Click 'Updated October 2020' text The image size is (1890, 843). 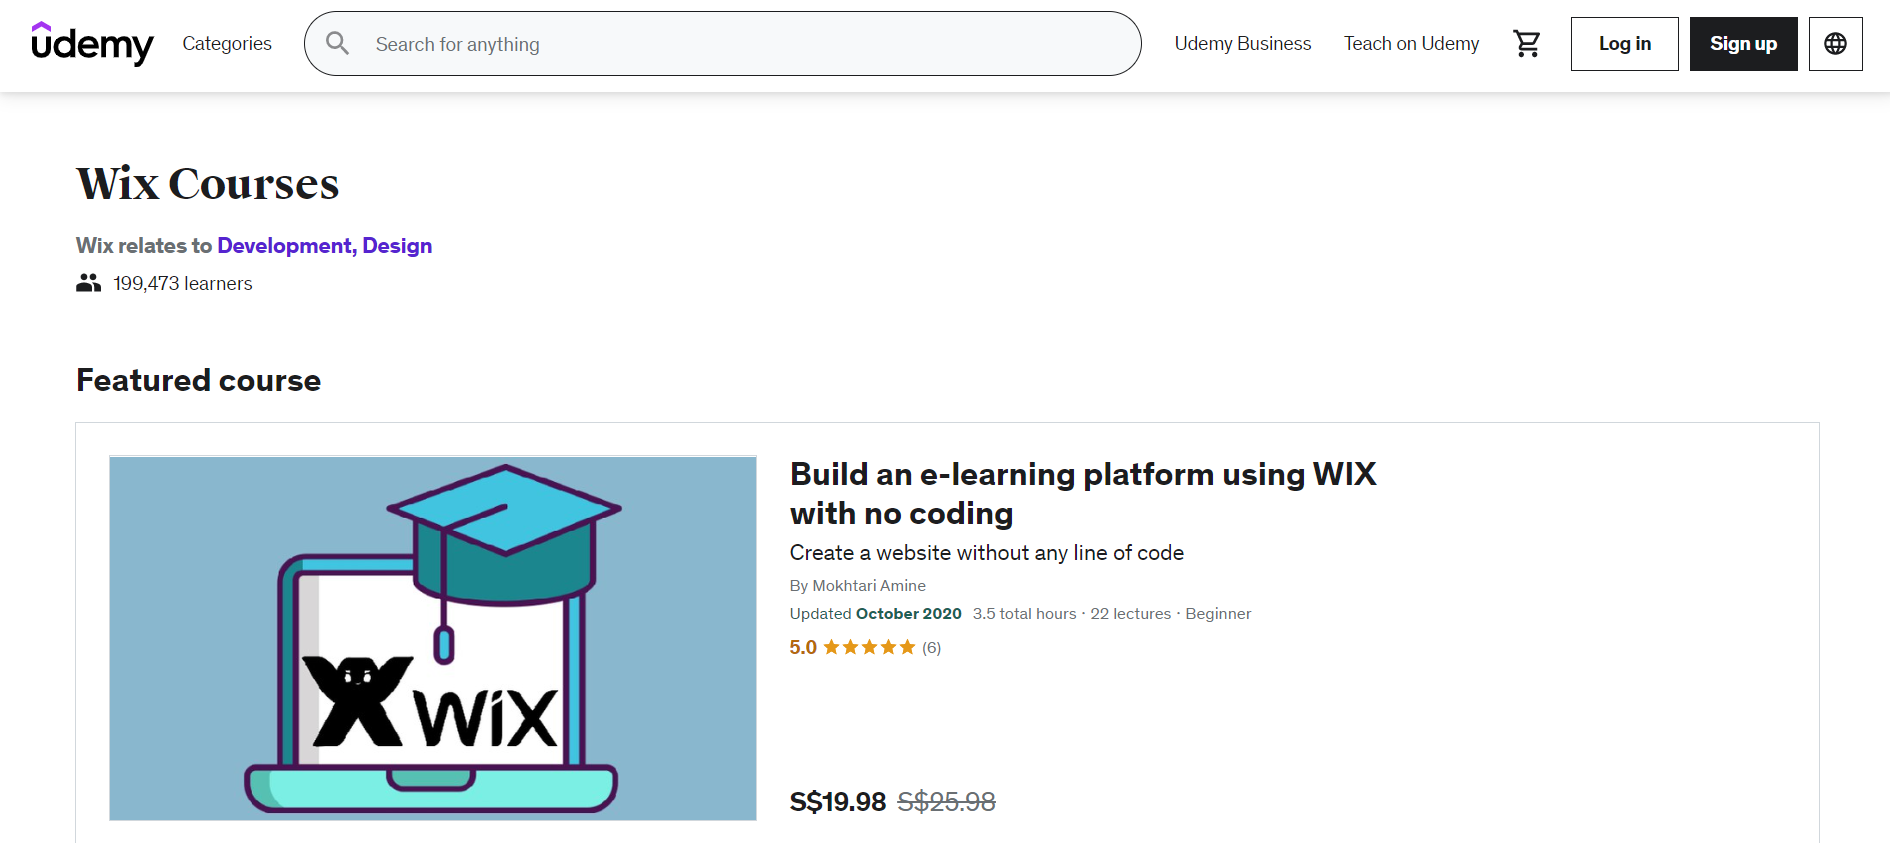pyautogui.click(x=876, y=614)
